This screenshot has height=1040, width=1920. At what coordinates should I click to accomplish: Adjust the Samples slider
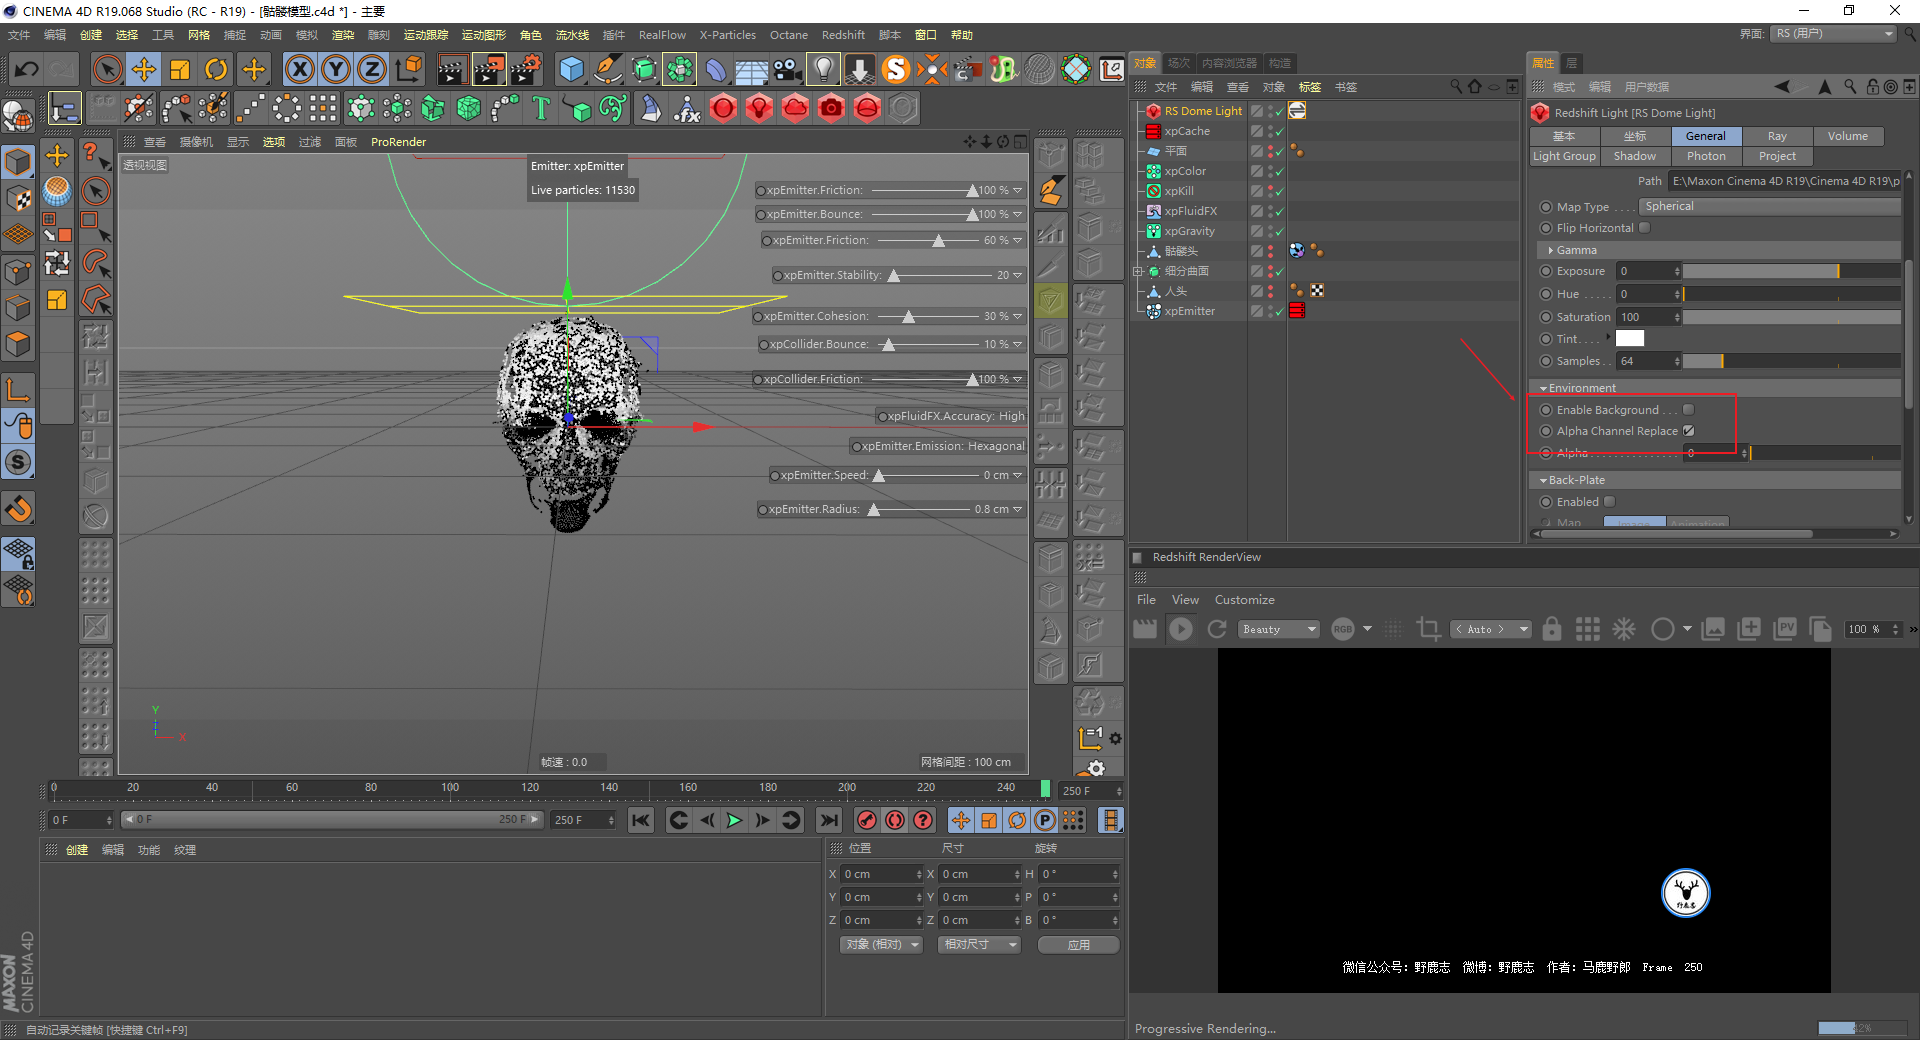[1792, 361]
